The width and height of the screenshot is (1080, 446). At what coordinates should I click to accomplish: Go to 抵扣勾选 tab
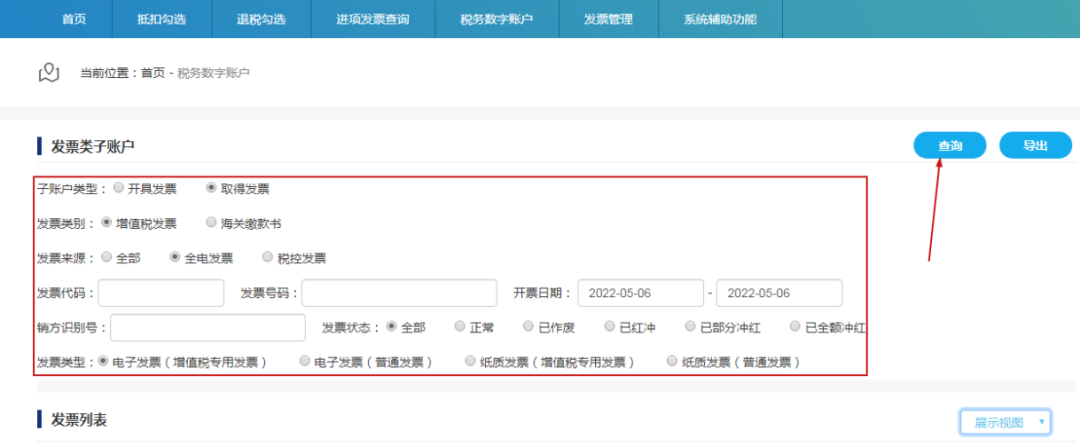[161, 19]
